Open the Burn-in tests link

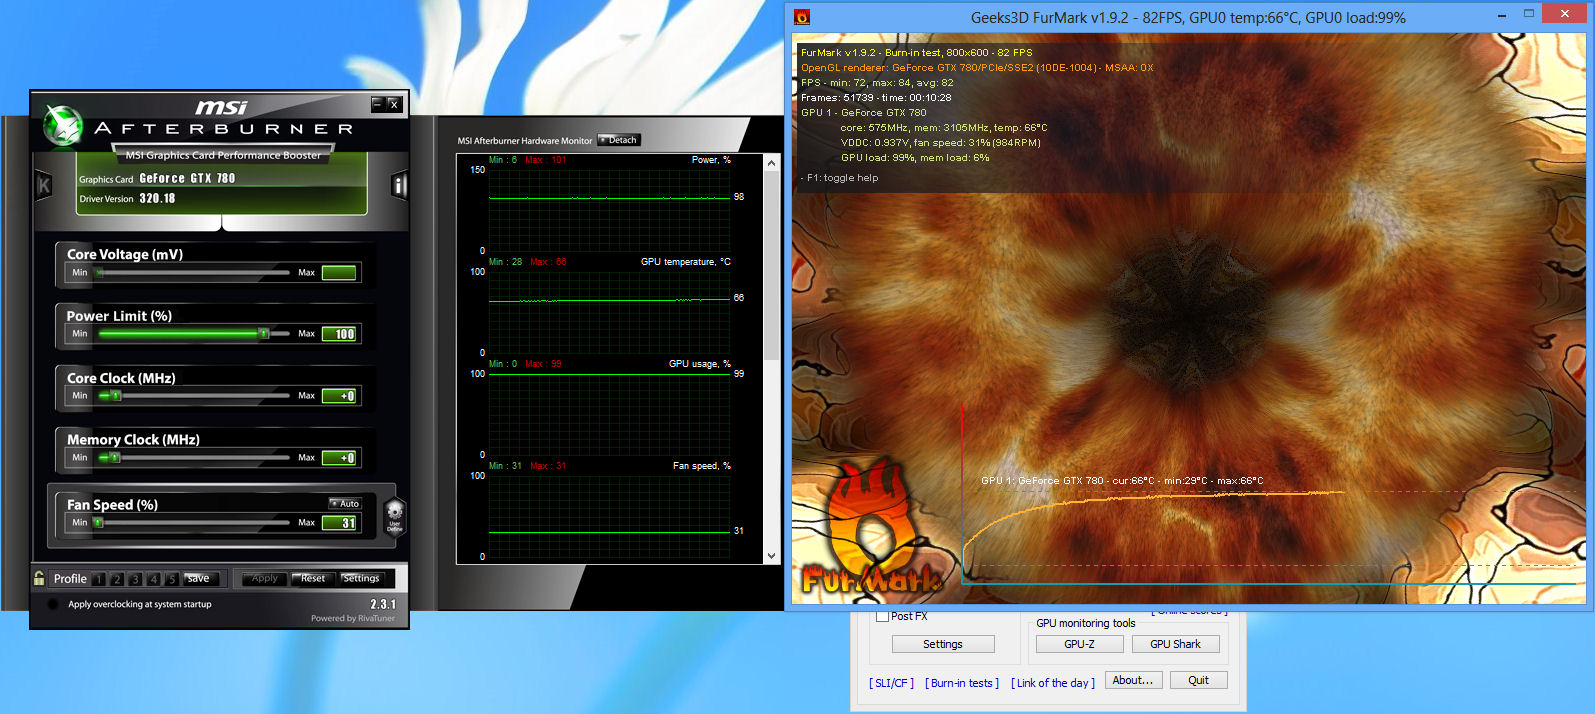[962, 683]
